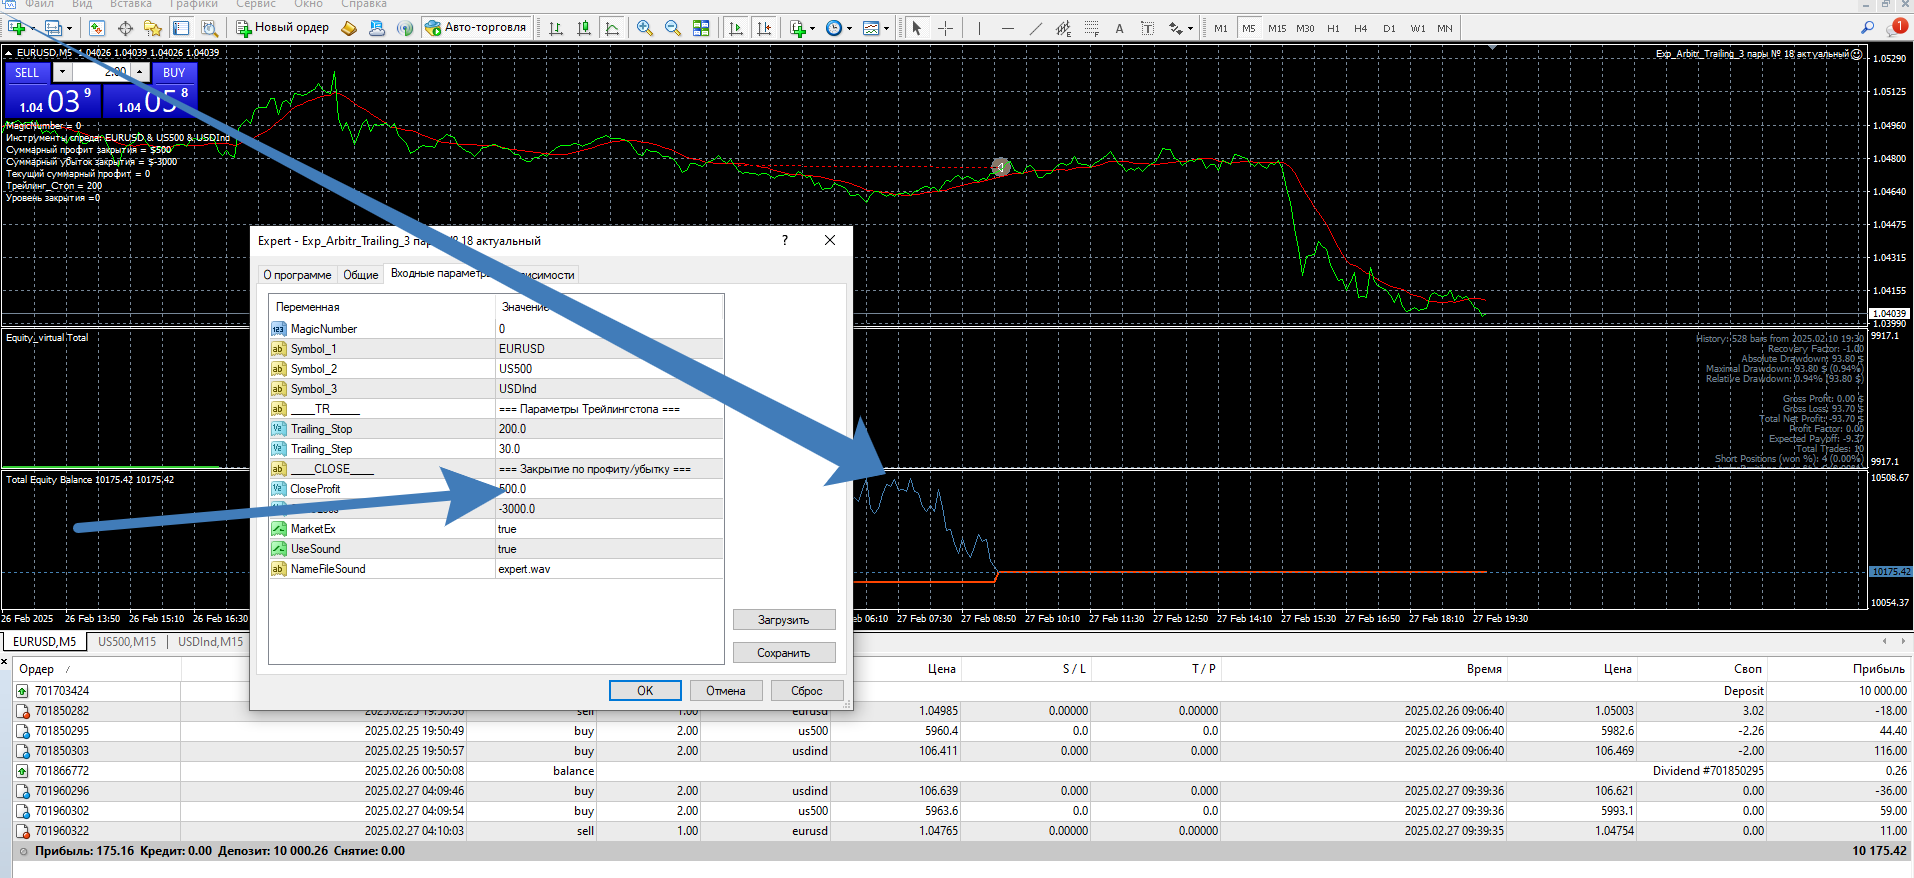Open the US500,M15 chart tab
The image size is (1914, 878).
point(127,642)
